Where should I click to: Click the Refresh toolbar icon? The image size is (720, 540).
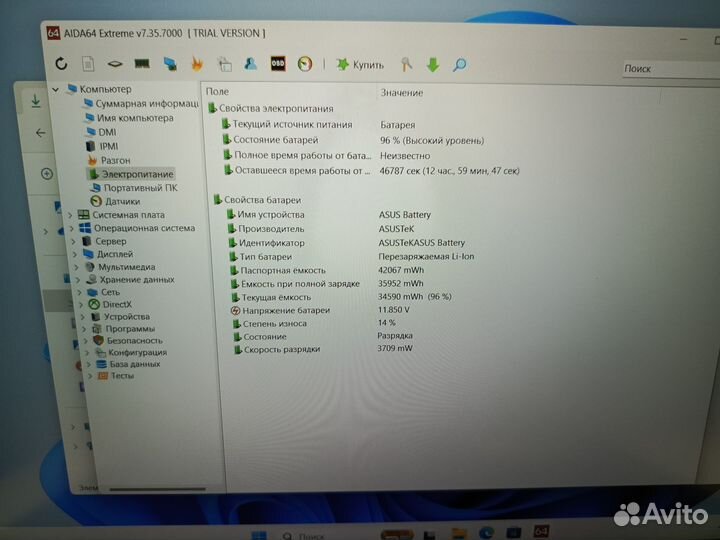tap(61, 63)
